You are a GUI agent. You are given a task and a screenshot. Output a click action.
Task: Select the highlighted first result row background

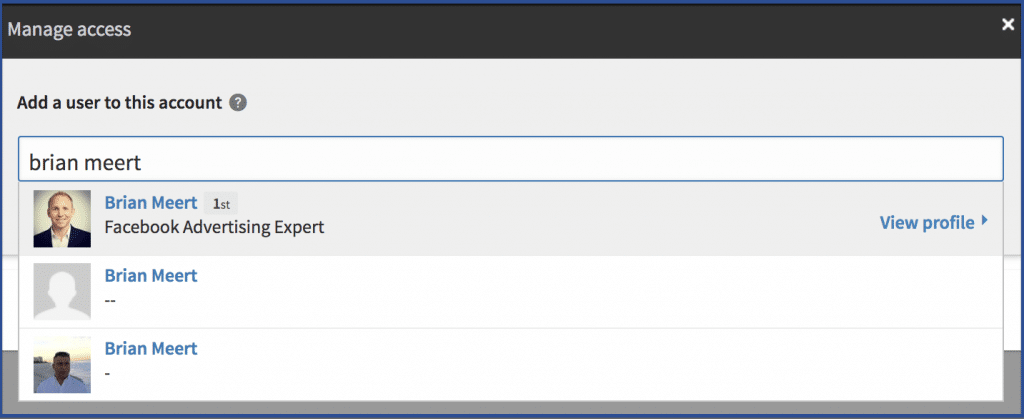click(x=511, y=219)
